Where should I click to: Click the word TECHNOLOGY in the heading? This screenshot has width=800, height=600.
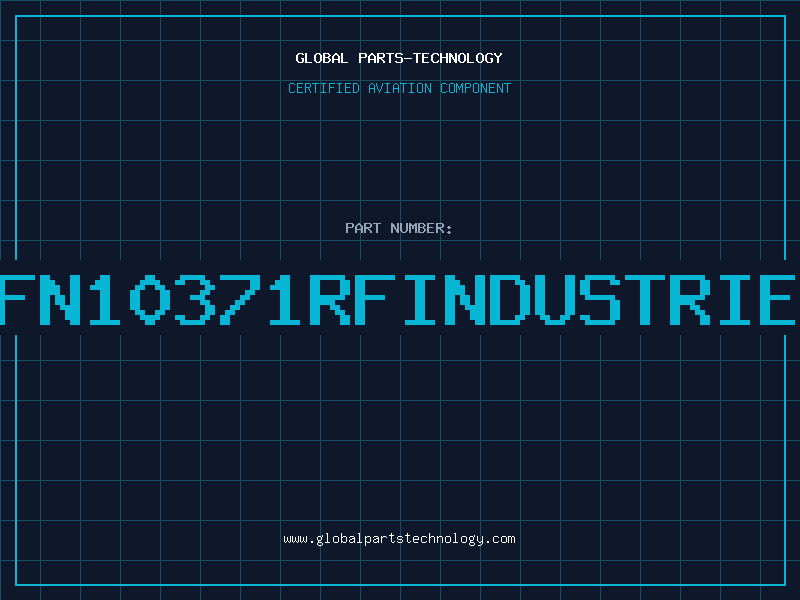(x=458, y=58)
